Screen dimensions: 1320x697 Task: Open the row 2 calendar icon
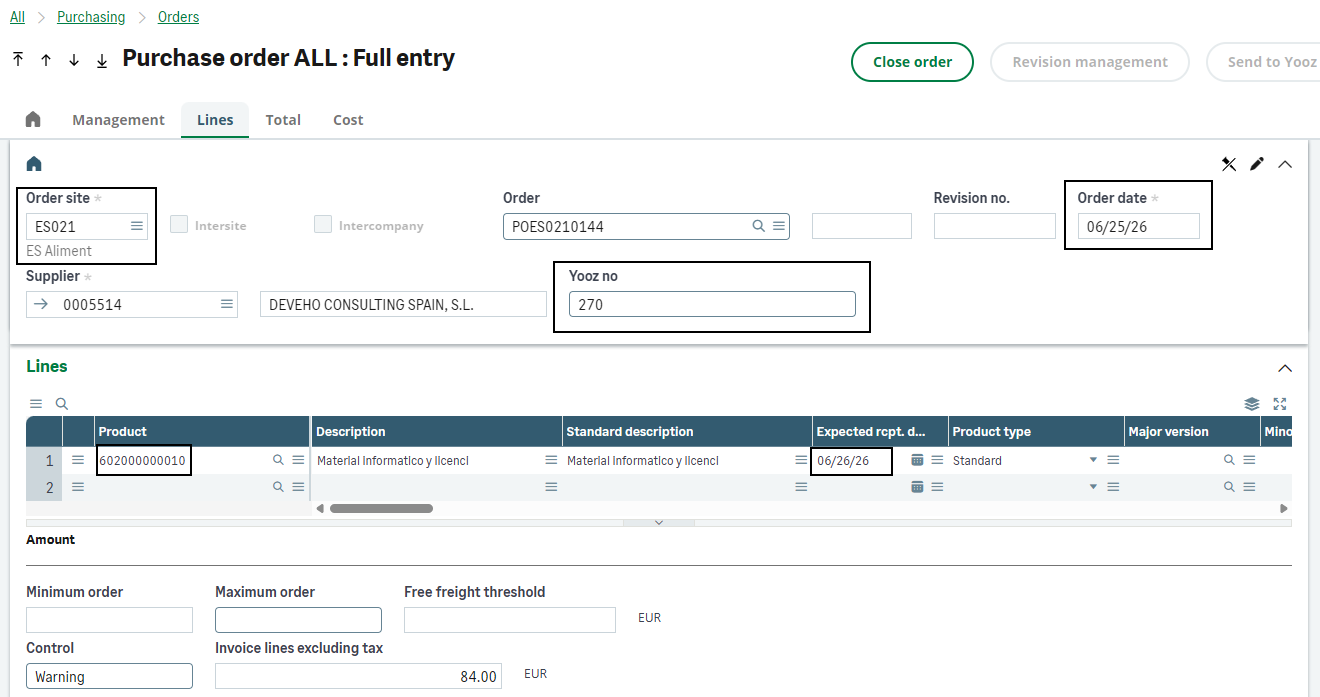(917, 487)
